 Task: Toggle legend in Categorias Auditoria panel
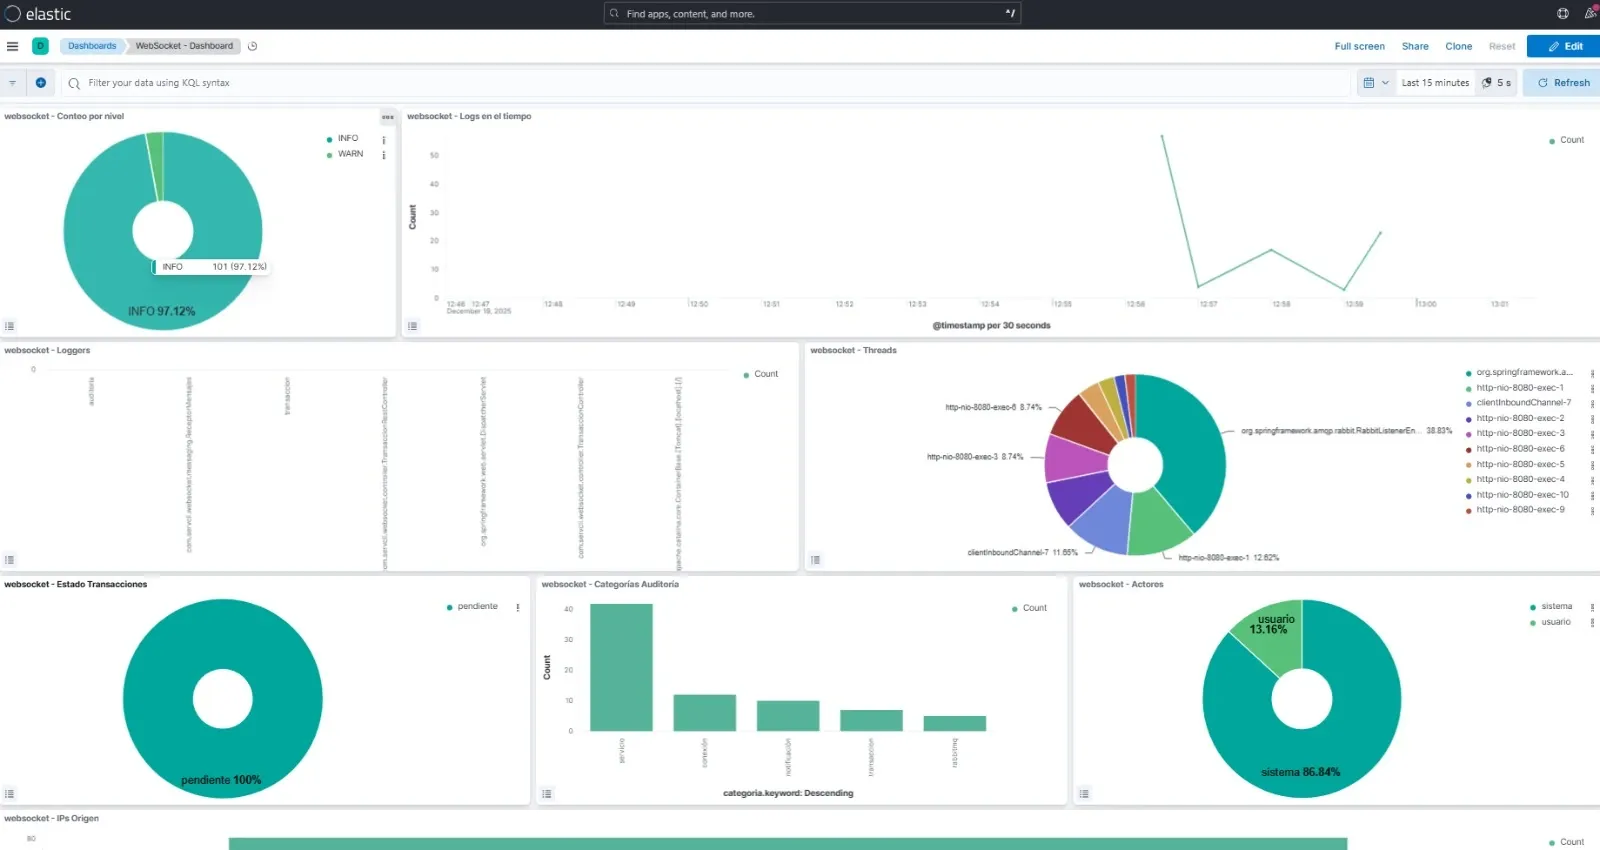point(547,794)
